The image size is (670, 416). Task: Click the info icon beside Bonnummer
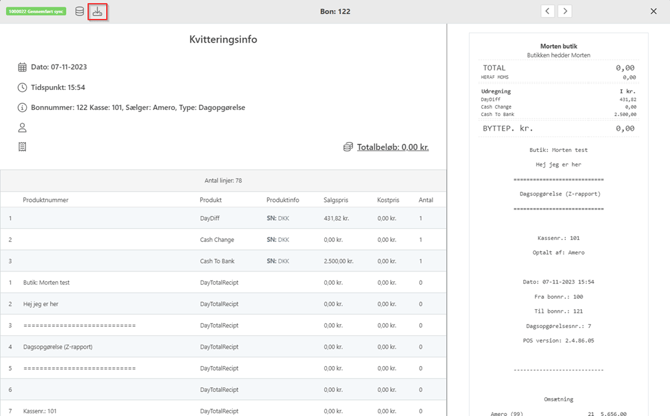click(x=22, y=107)
